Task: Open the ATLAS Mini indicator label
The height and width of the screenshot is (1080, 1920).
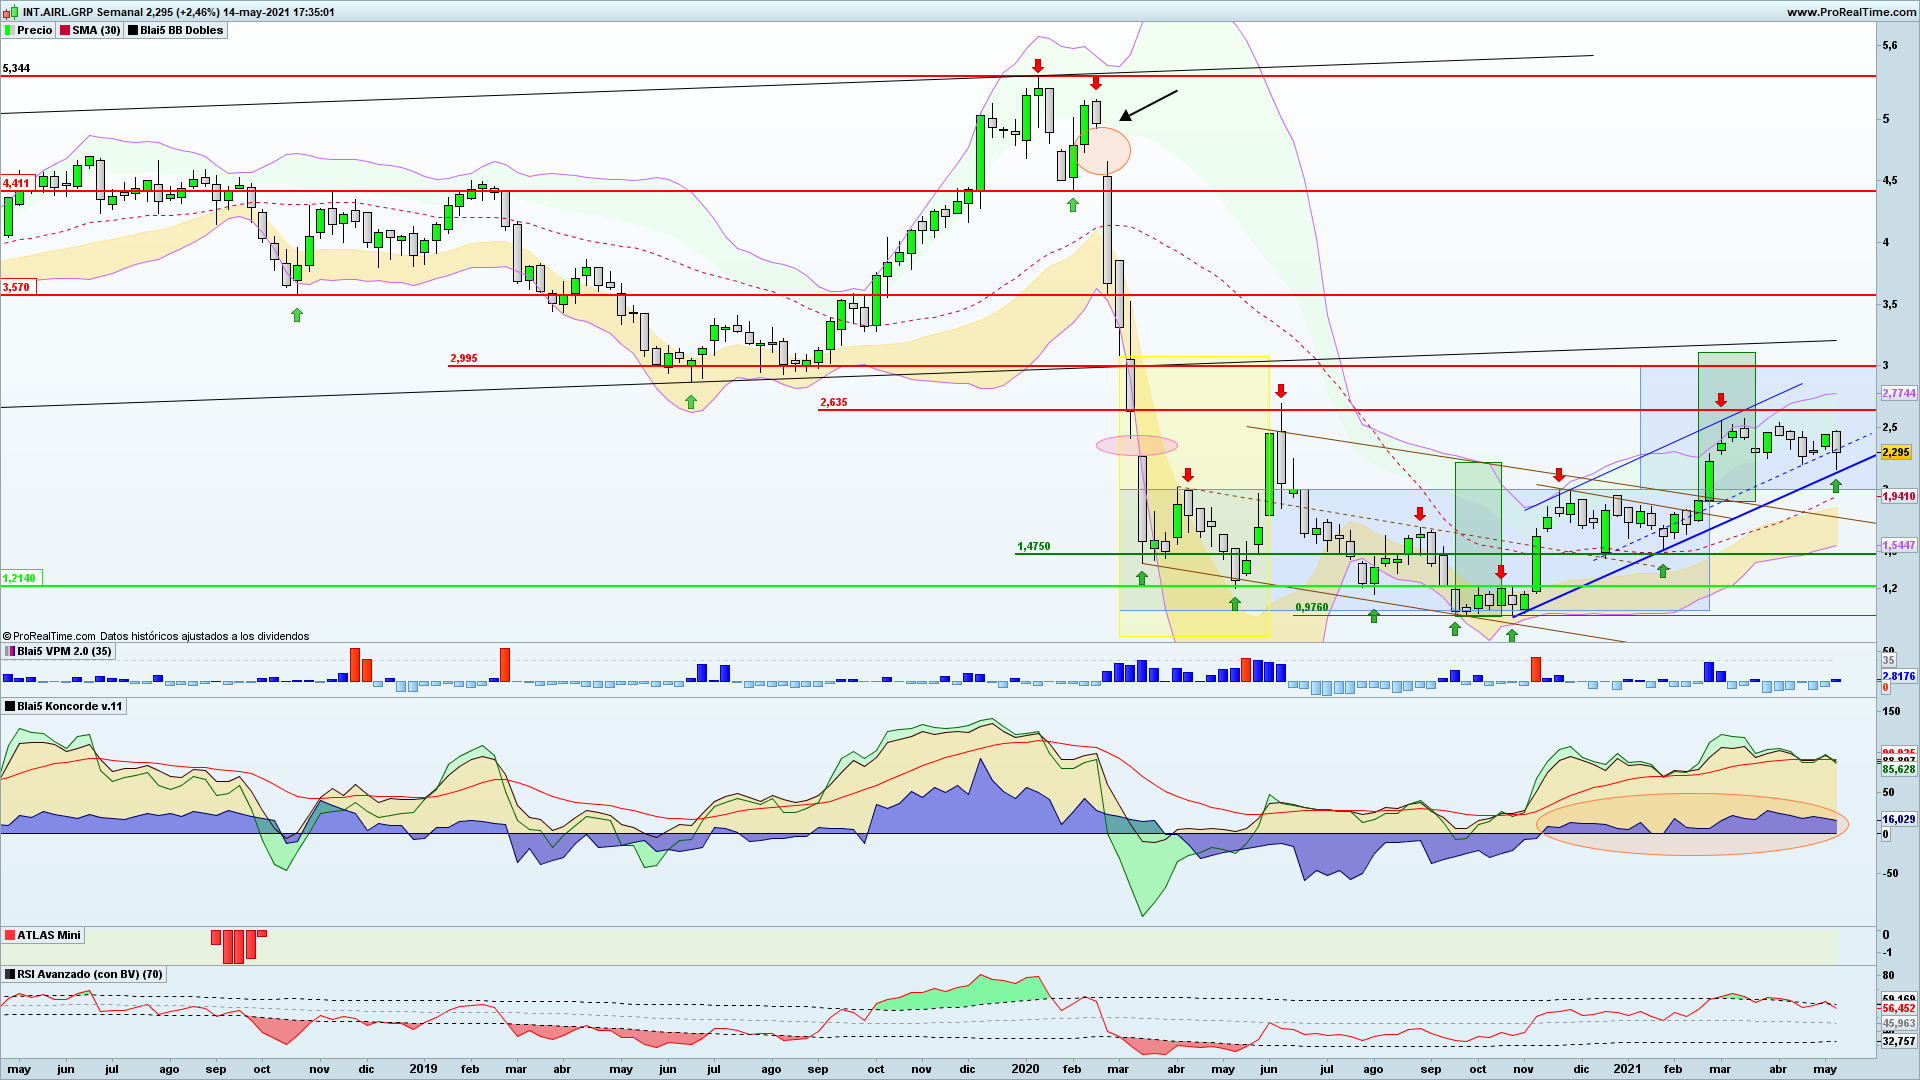Action: pyautogui.click(x=43, y=935)
